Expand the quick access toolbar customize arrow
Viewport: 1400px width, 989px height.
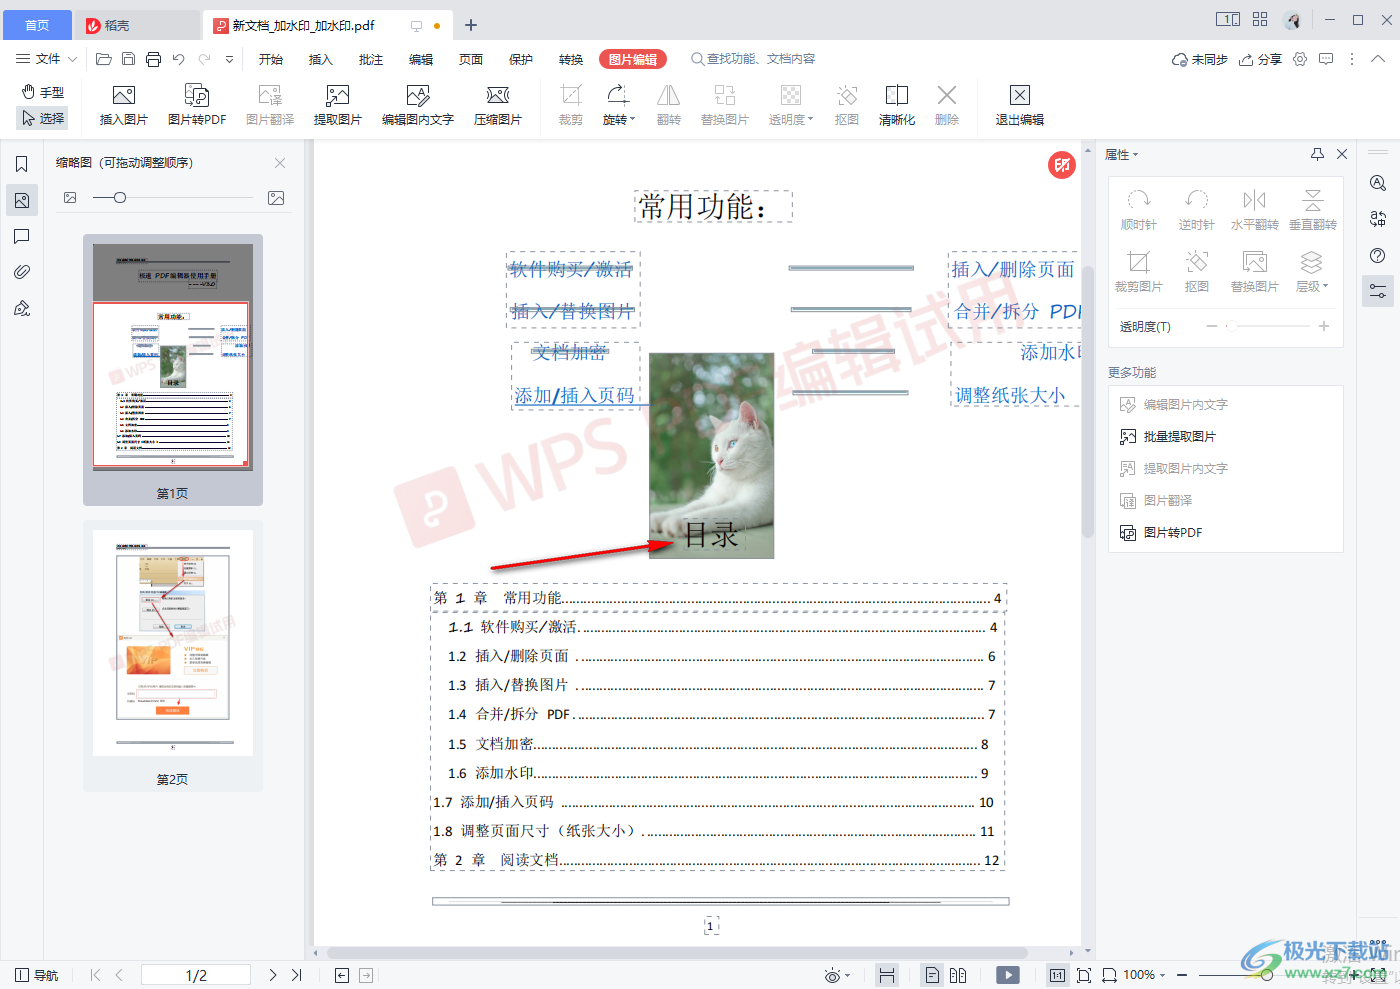229,59
